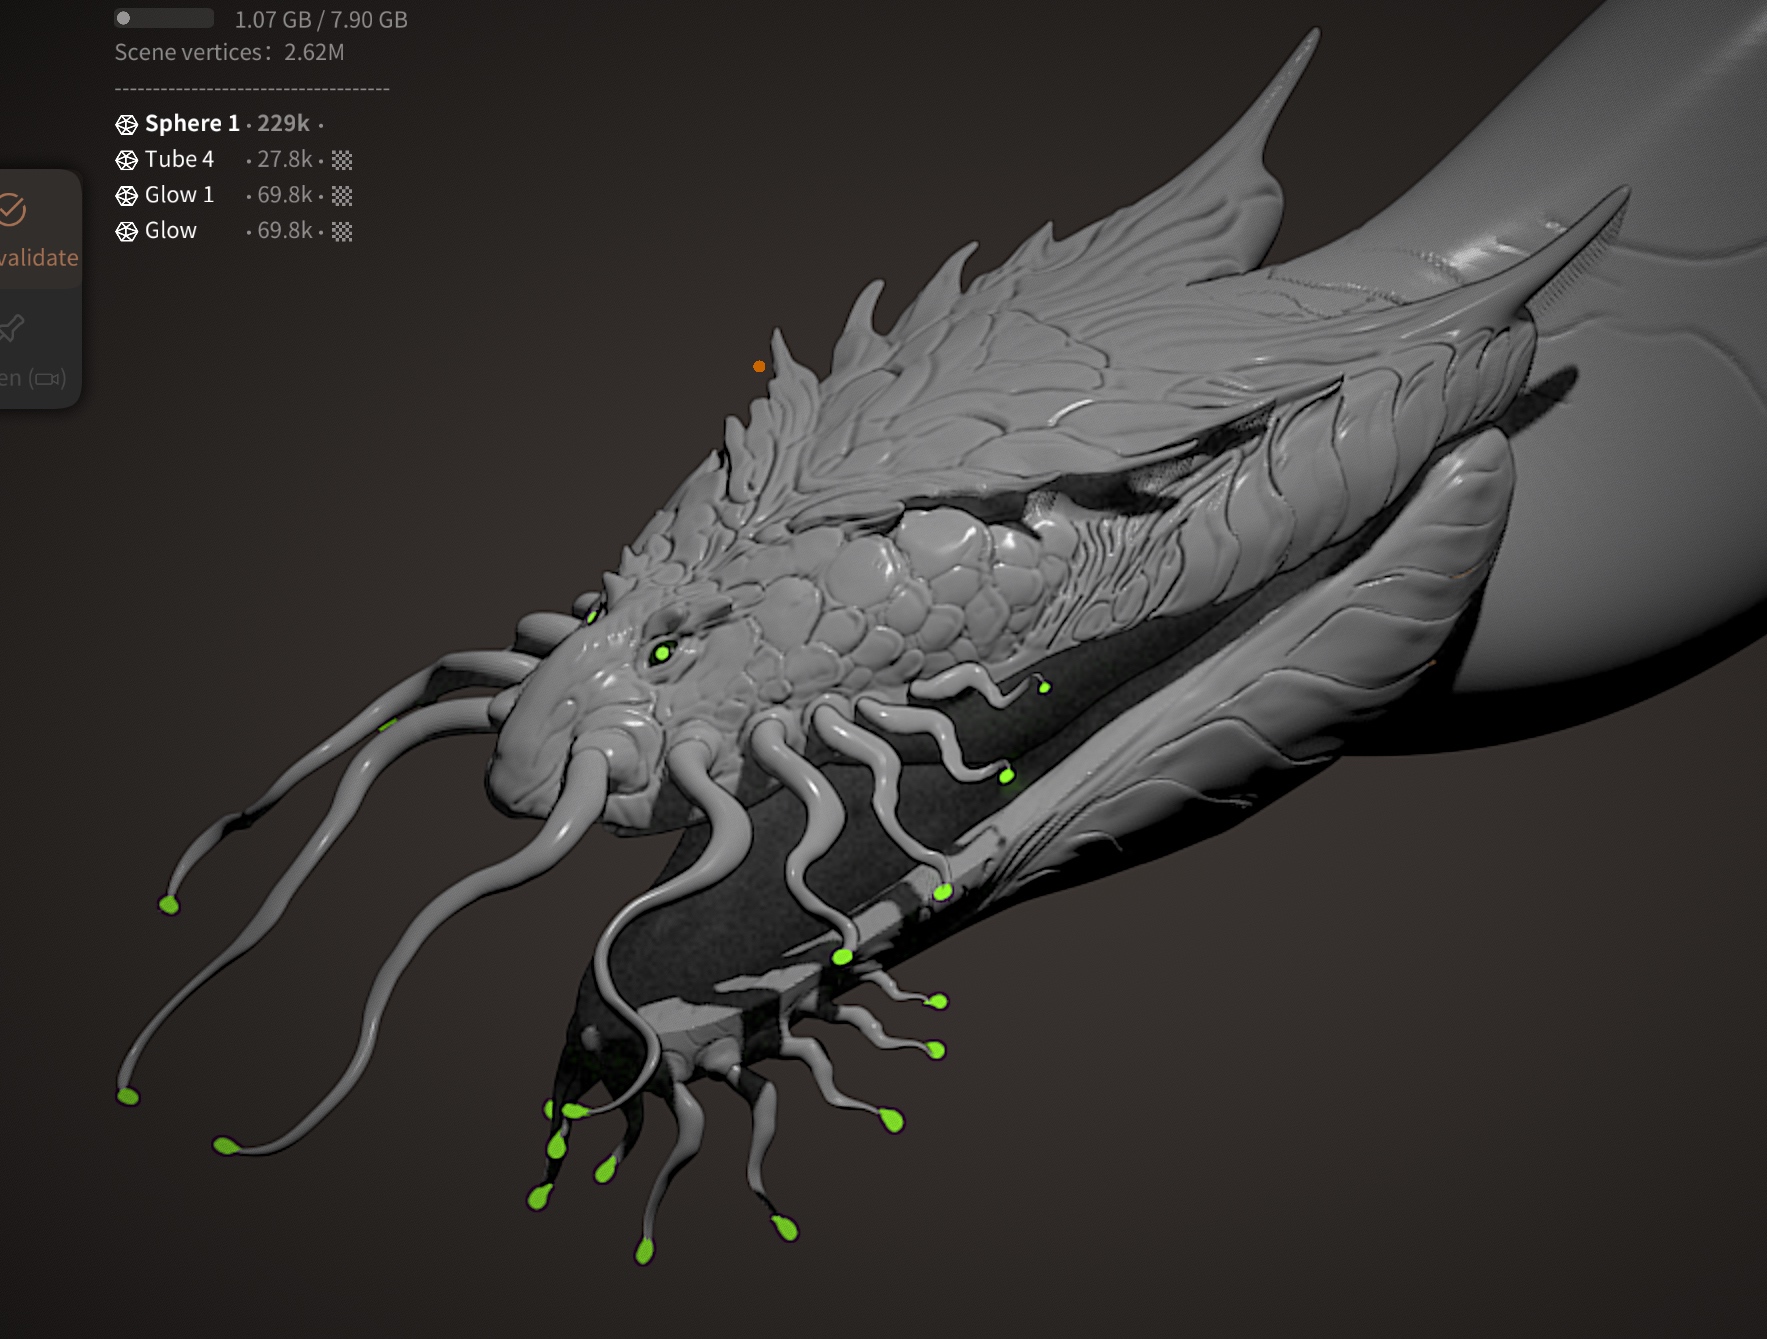Toggle the checkered icon on last Glow row
Viewport: 1767px width, 1339px height.
342,232
